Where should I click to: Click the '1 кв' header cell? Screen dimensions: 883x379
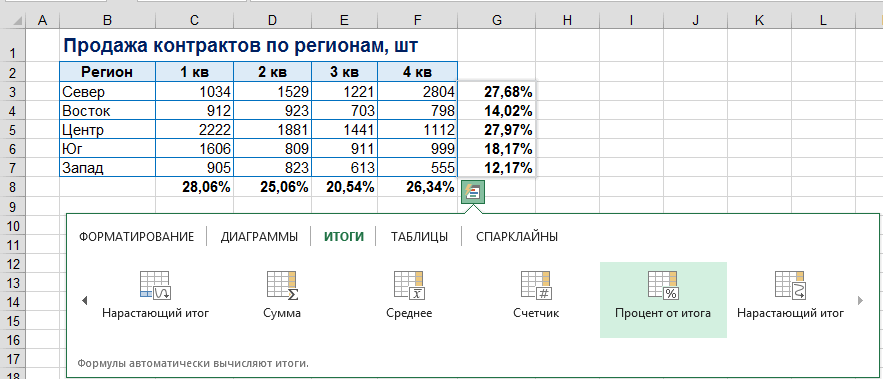(194, 72)
